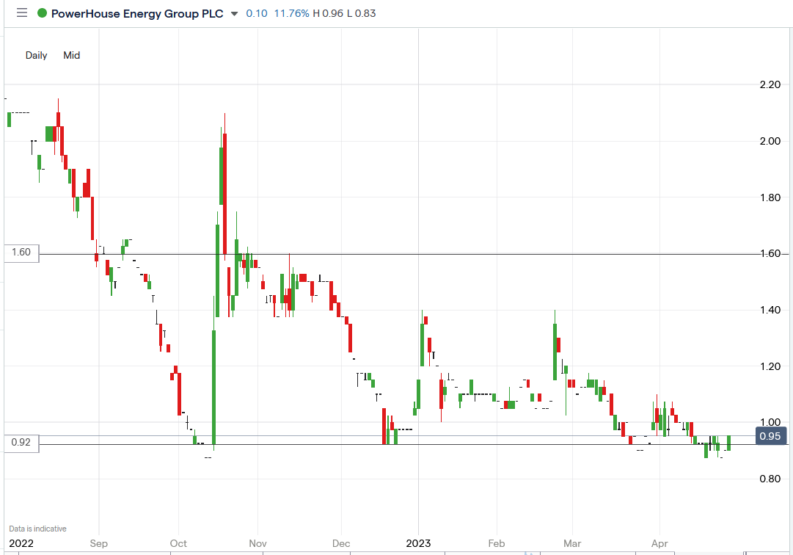Click the 11.76% percentage change value
This screenshot has height=555, width=793.
point(290,14)
